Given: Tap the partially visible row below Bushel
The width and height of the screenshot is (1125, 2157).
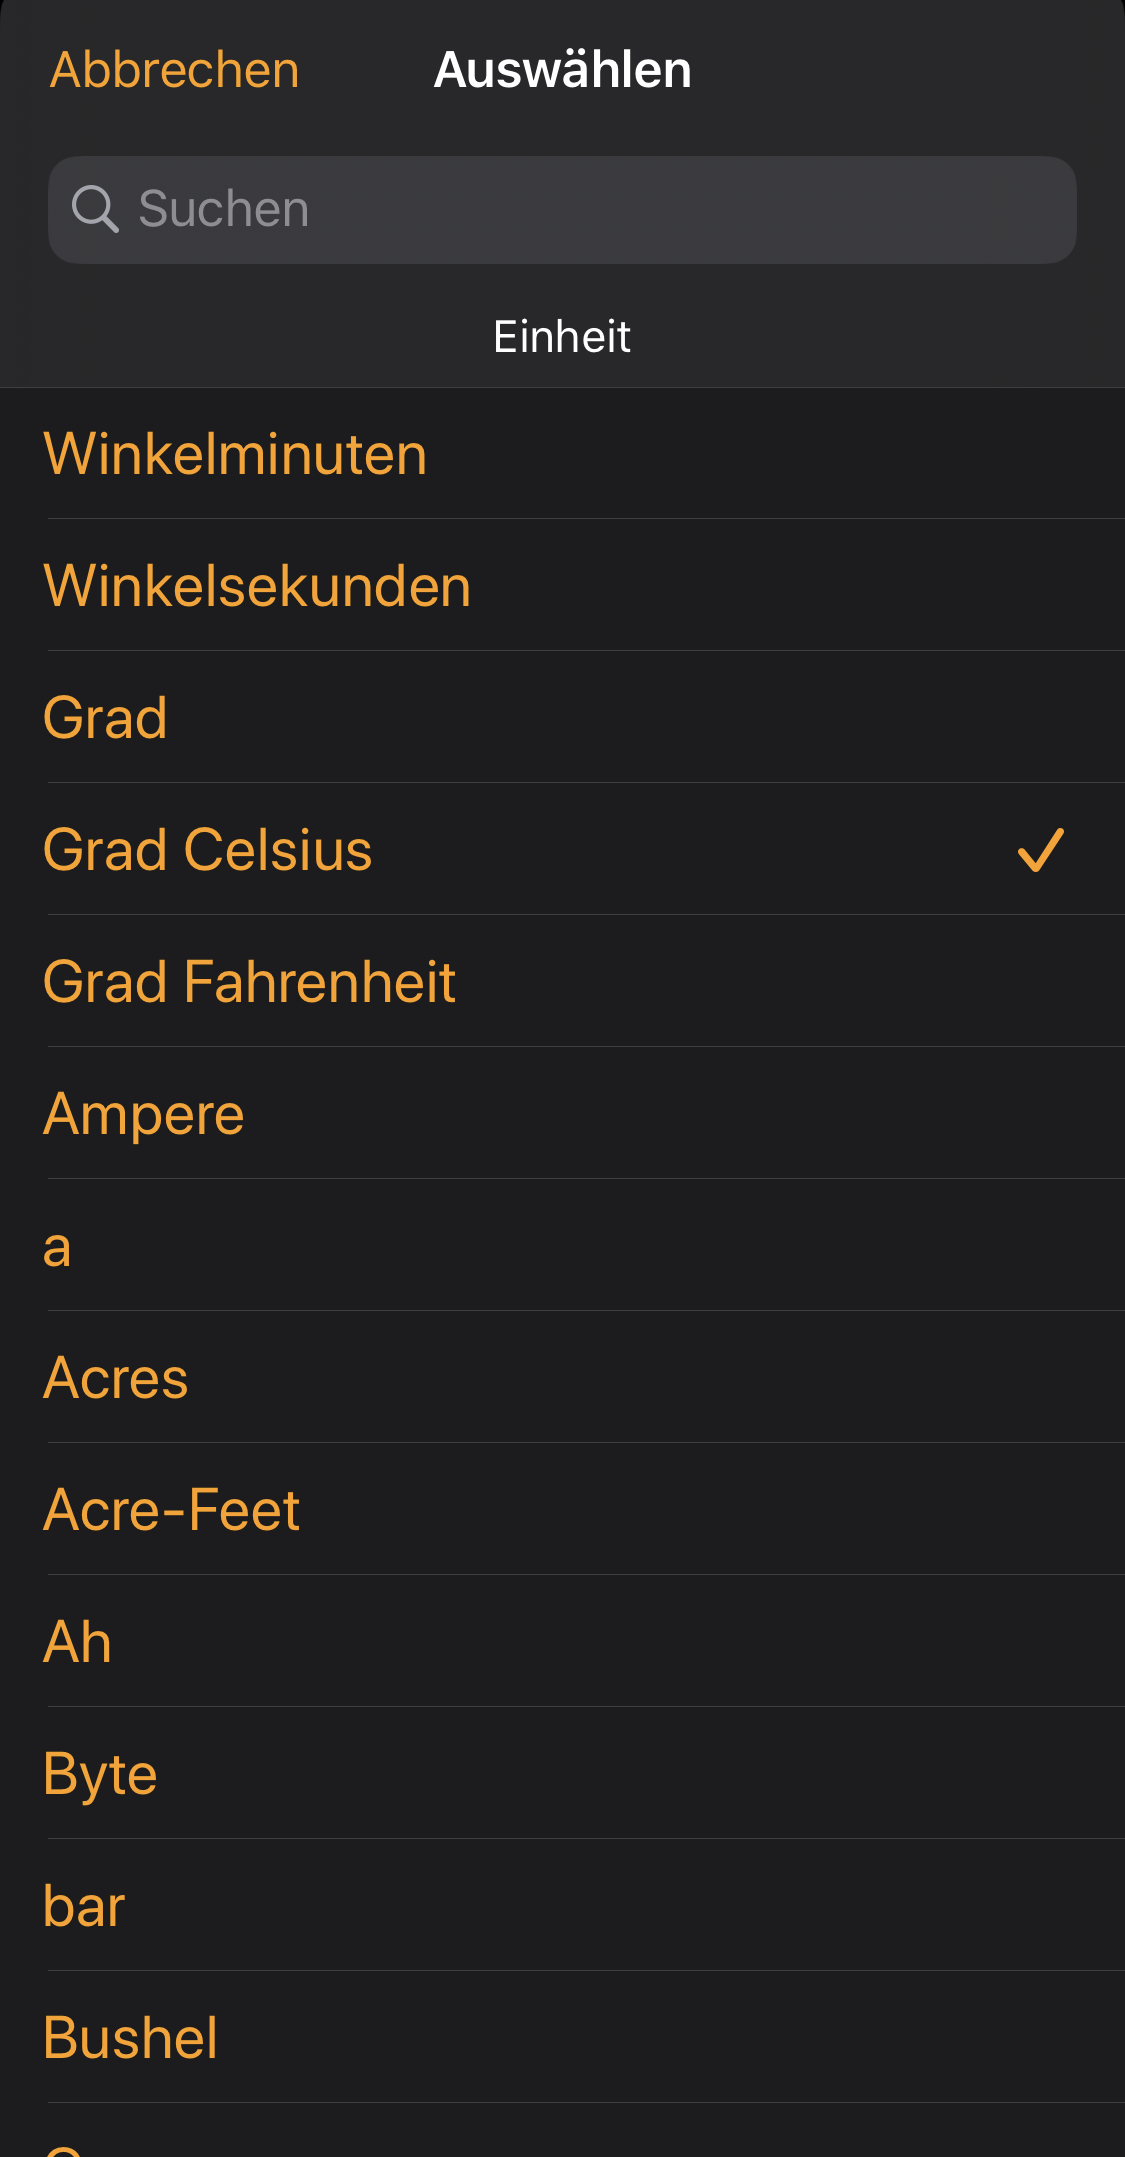Looking at the screenshot, I should click(x=562, y=2135).
